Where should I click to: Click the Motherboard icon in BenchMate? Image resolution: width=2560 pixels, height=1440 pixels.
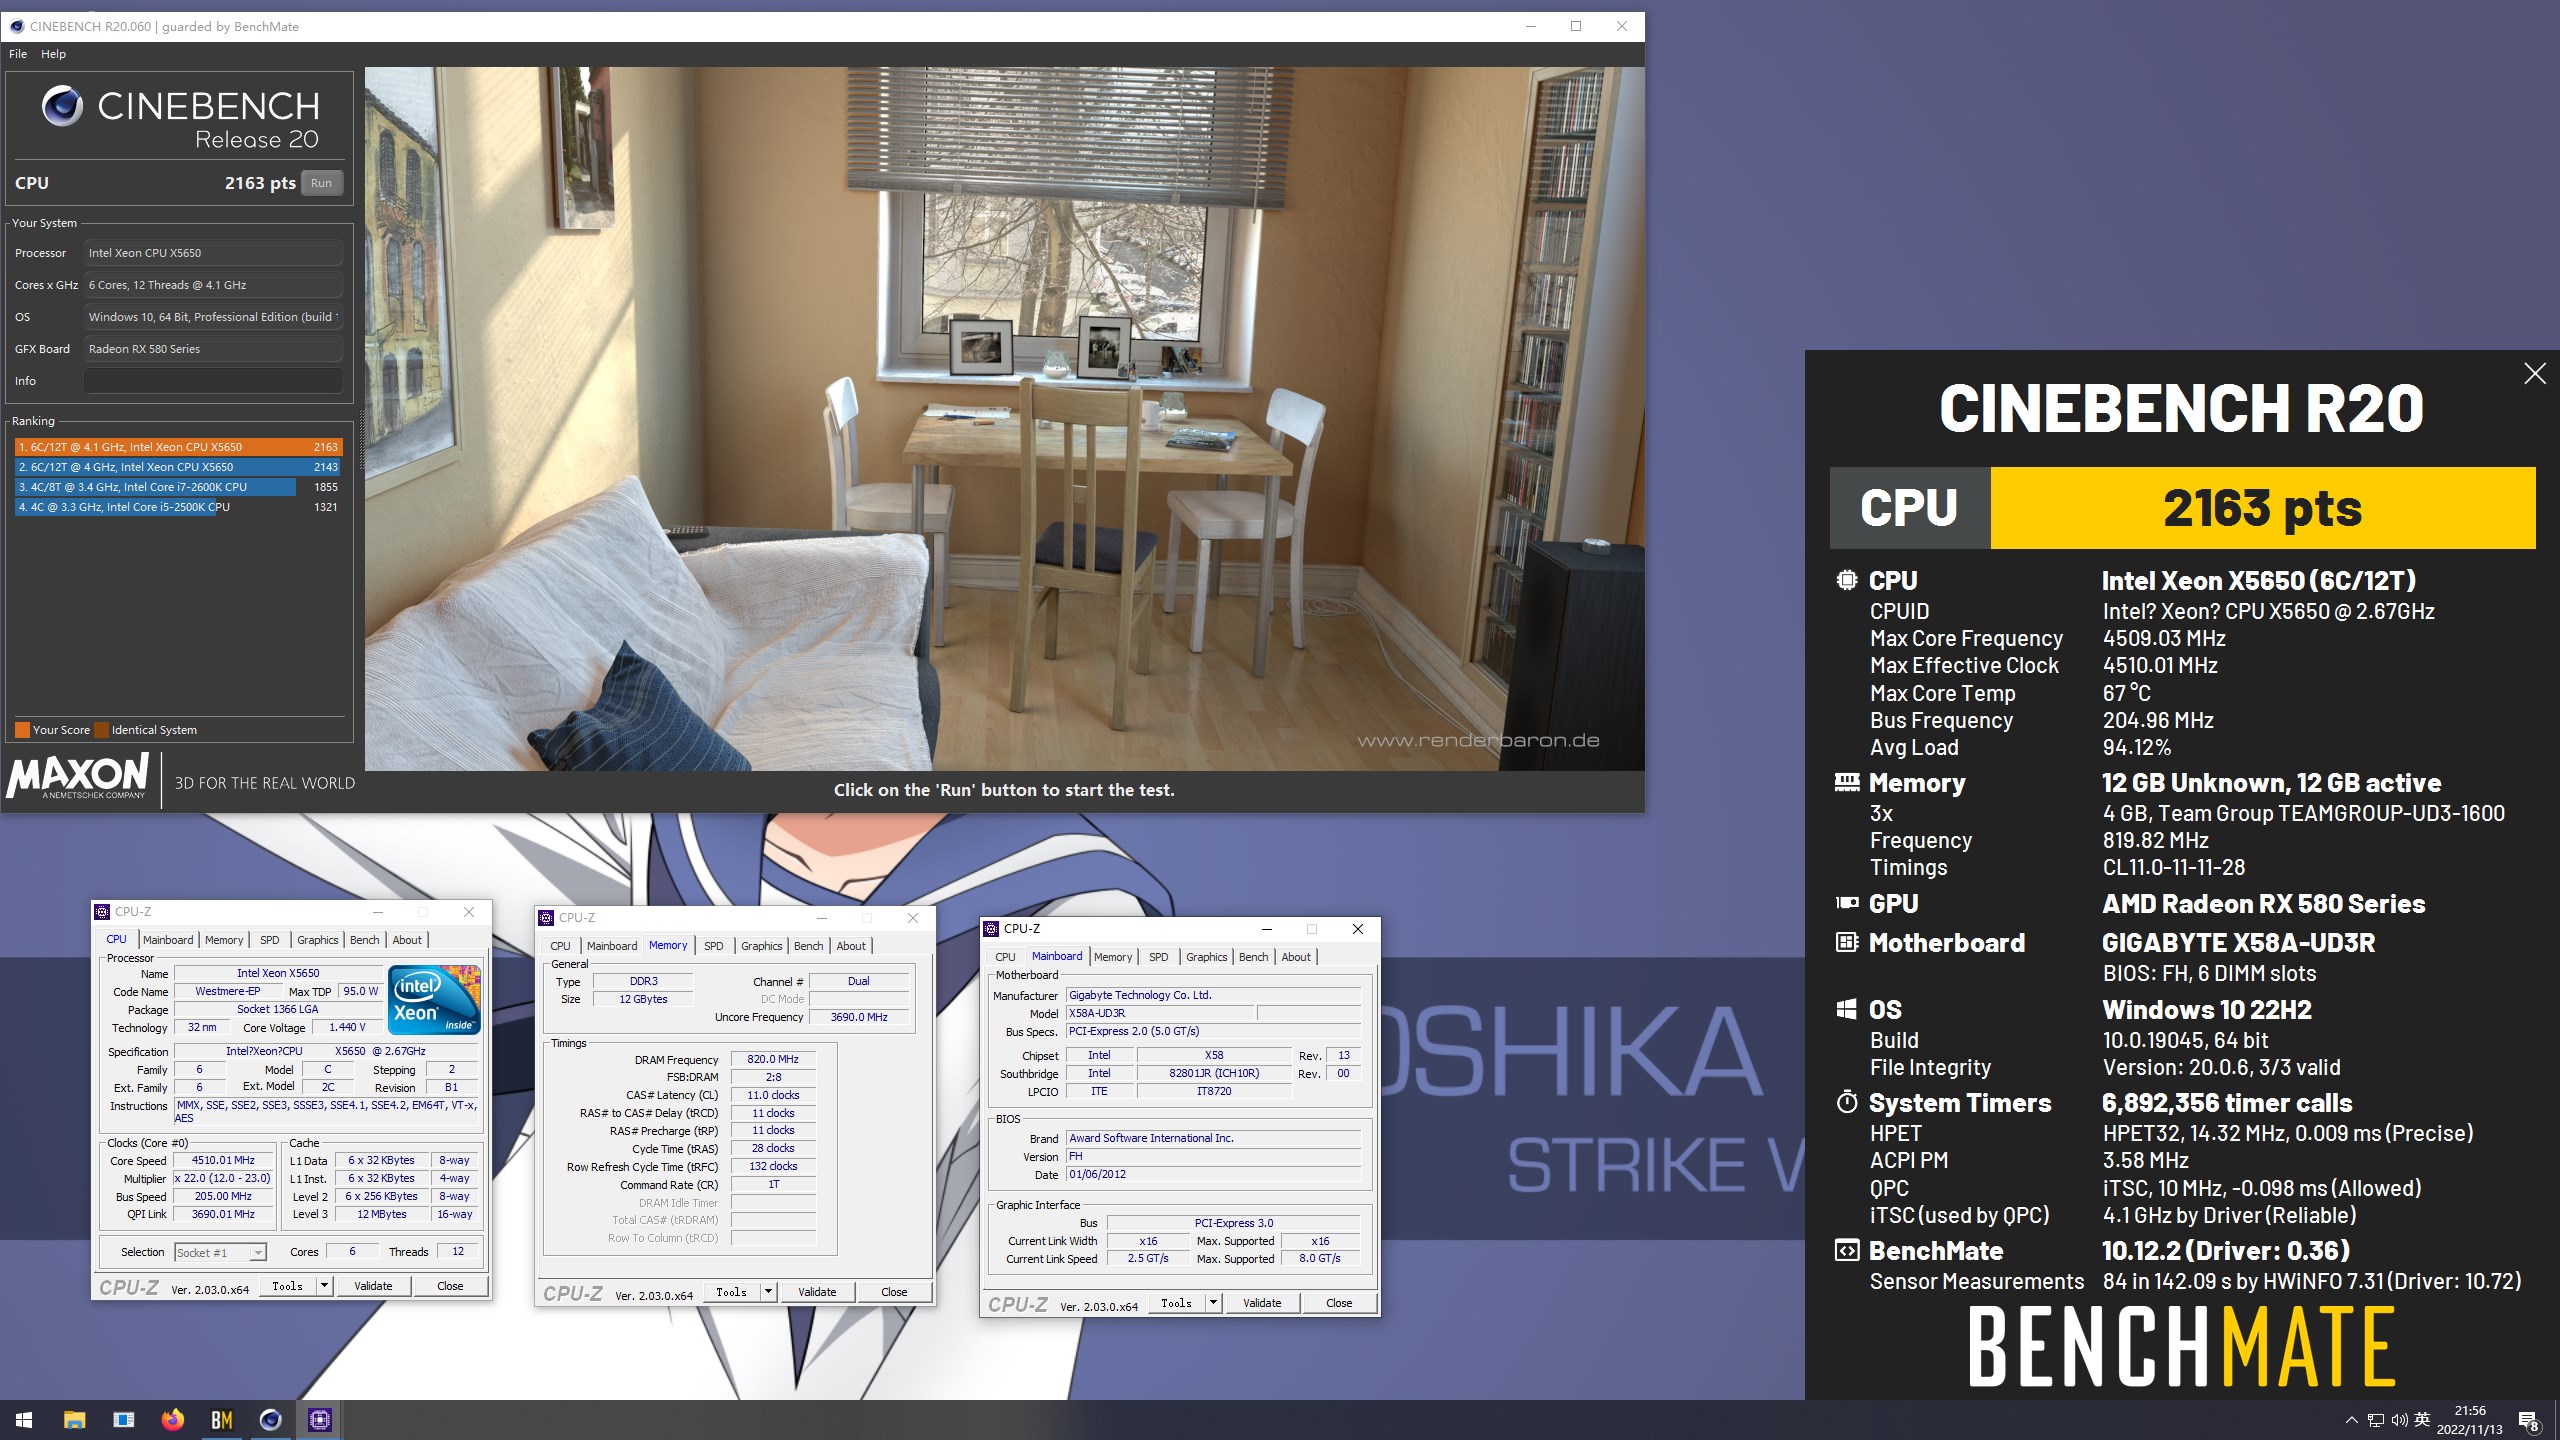1846,942
